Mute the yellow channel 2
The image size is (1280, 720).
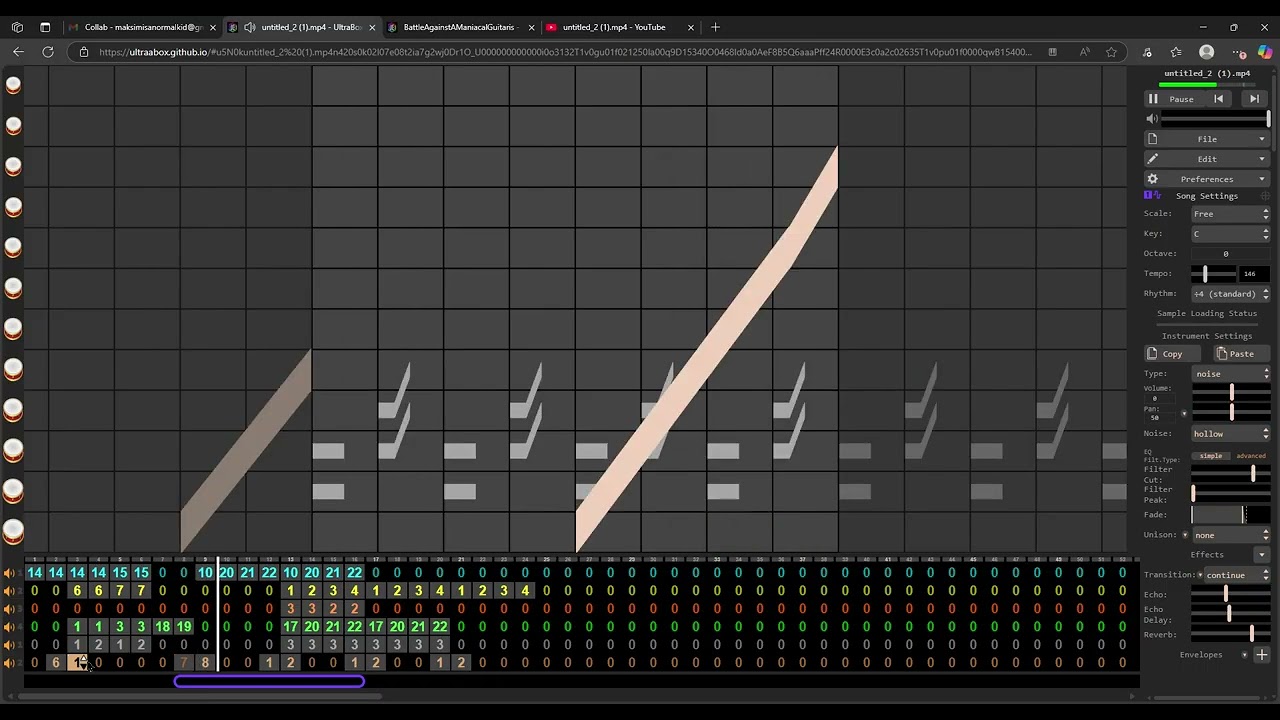point(9,591)
